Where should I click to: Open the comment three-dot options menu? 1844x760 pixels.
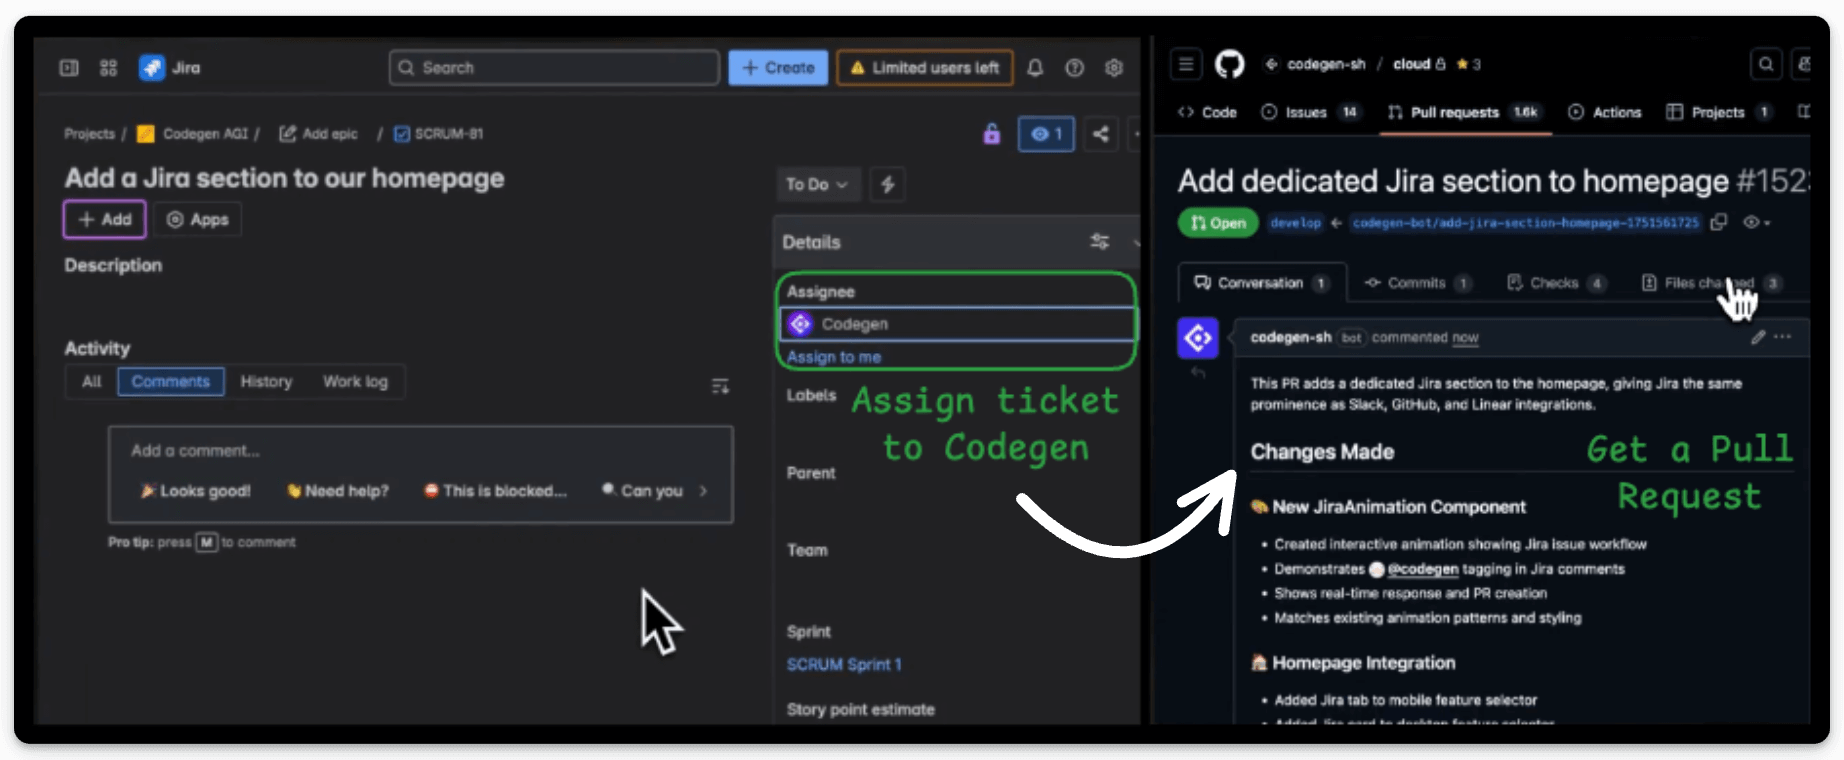[x=1782, y=337]
